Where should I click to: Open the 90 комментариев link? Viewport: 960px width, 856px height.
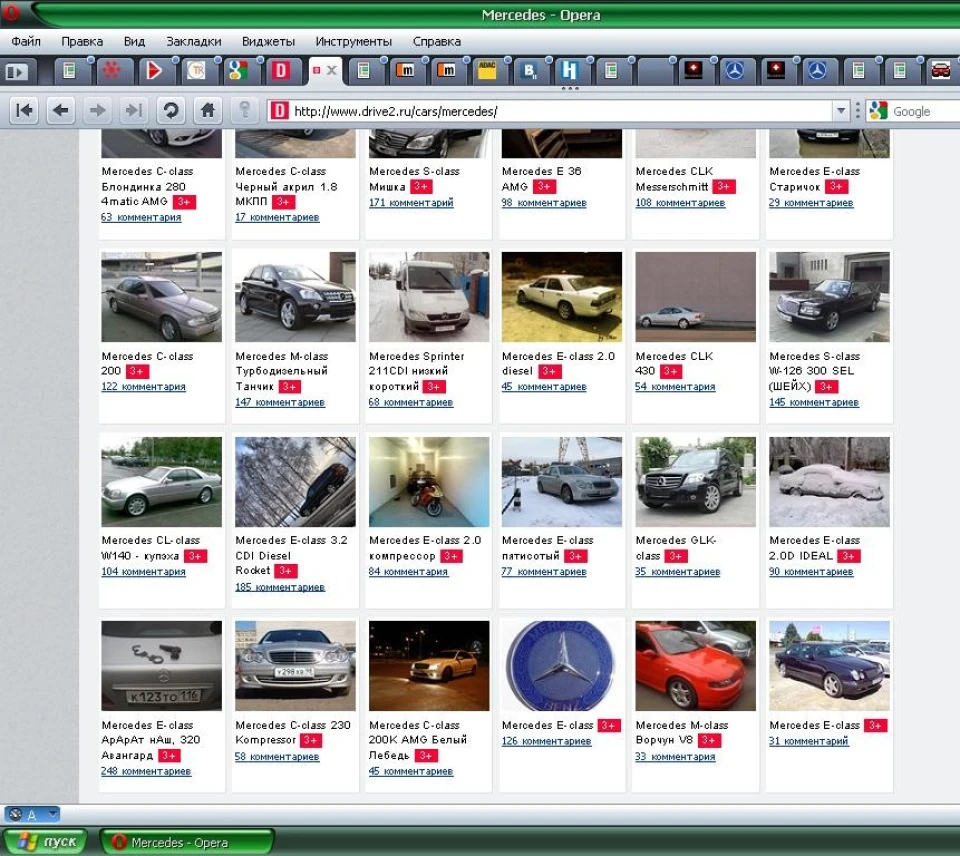(811, 572)
